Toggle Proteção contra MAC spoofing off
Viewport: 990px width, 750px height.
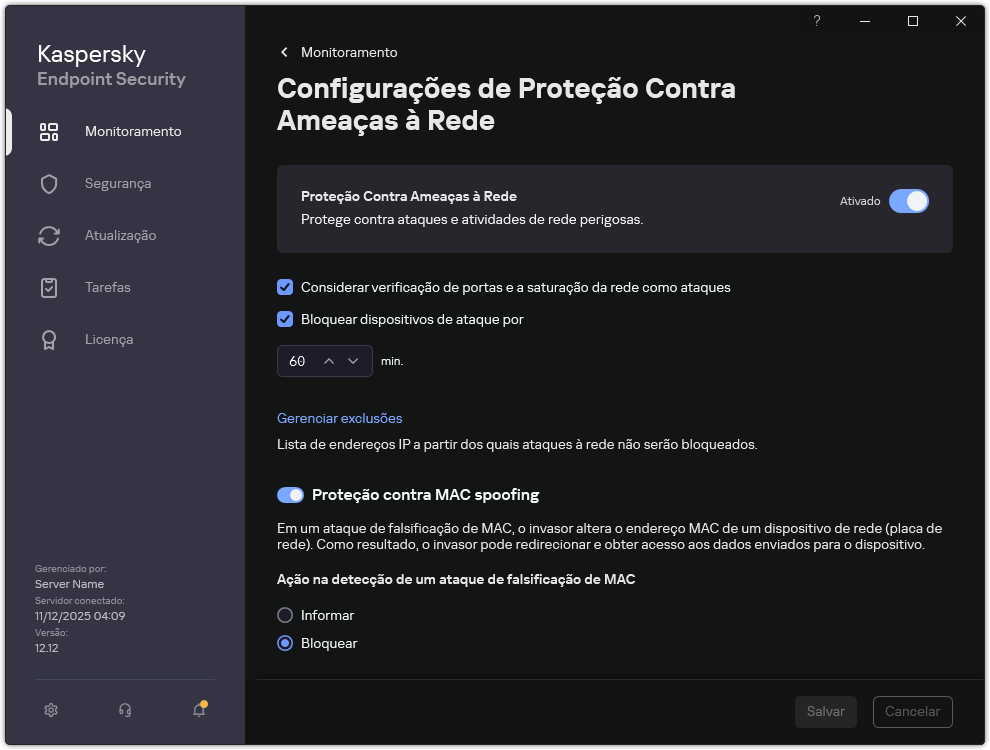click(x=290, y=495)
